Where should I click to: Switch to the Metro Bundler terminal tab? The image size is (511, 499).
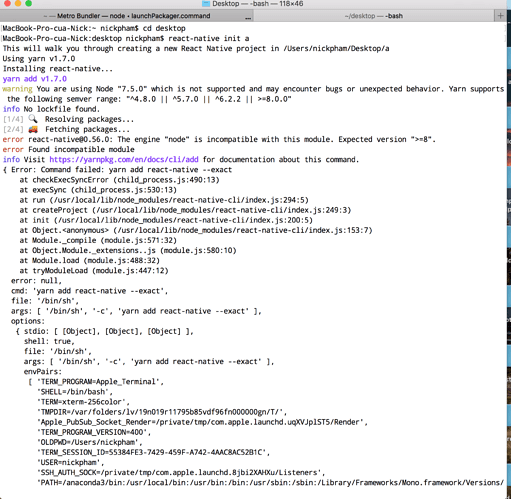click(127, 16)
